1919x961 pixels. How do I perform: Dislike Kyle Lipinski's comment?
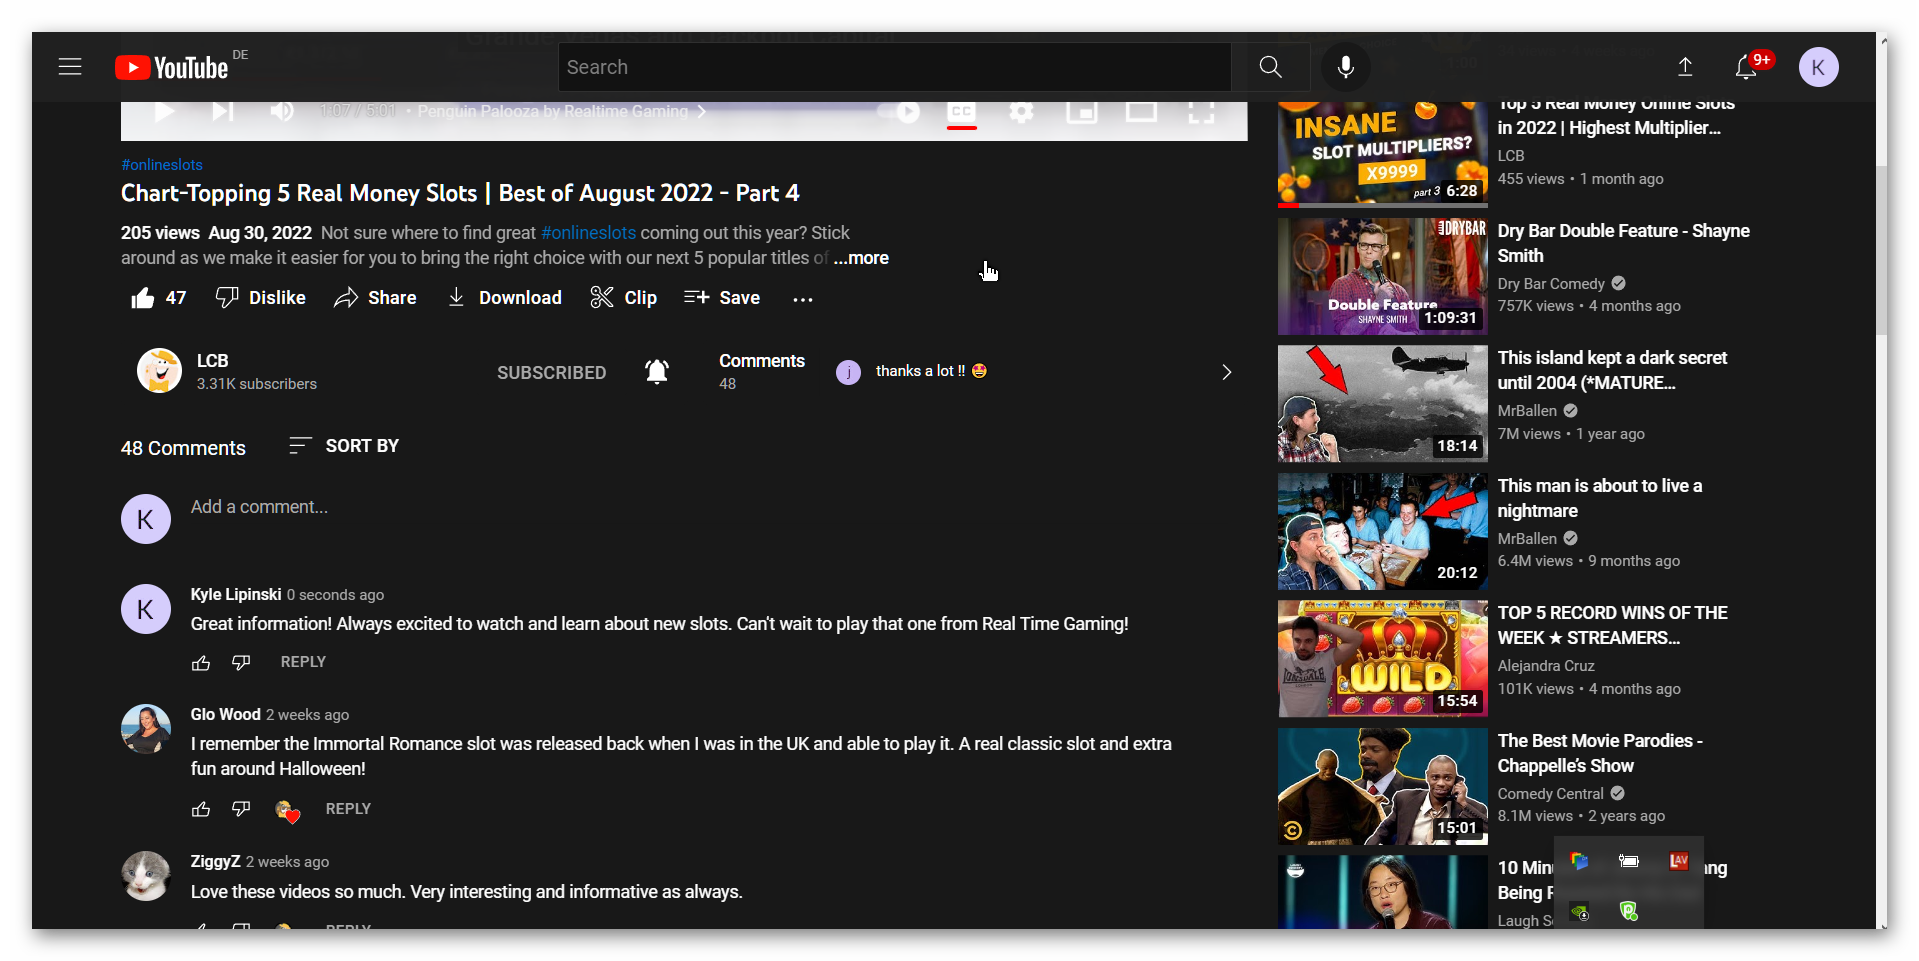241,663
